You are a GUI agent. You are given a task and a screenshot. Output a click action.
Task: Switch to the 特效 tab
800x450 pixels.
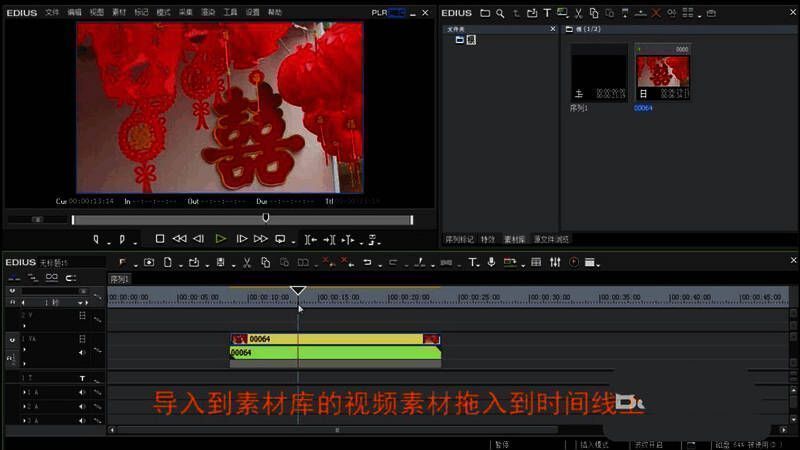pyautogui.click(x=488, y=239)
